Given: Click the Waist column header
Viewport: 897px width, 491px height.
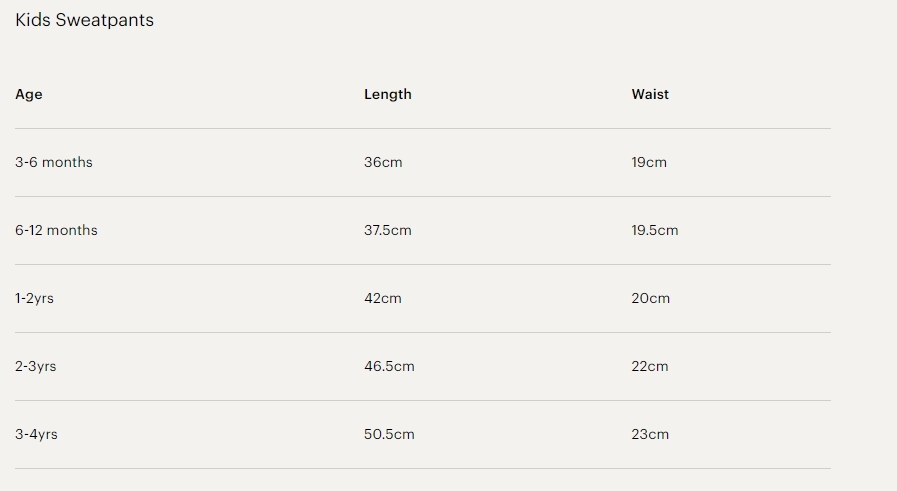Looking at the screenshot, I should point(650,94).
